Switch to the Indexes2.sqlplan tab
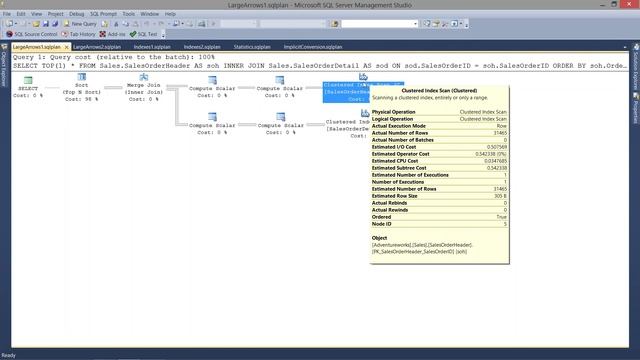This screenshot has width=640, height=360. click(x=202, y=47)
